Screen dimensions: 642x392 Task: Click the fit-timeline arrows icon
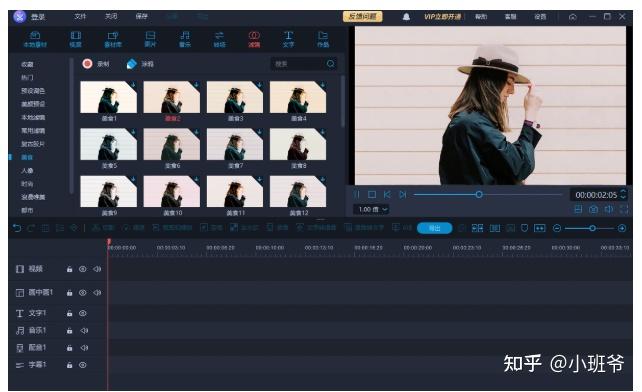(540, 228)
